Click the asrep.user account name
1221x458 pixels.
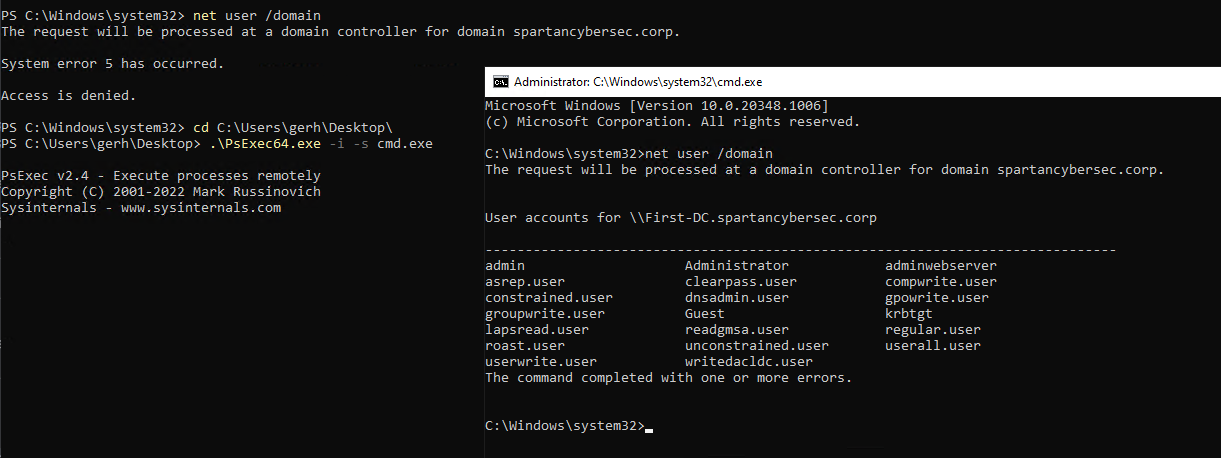click(x=525, y=282)
